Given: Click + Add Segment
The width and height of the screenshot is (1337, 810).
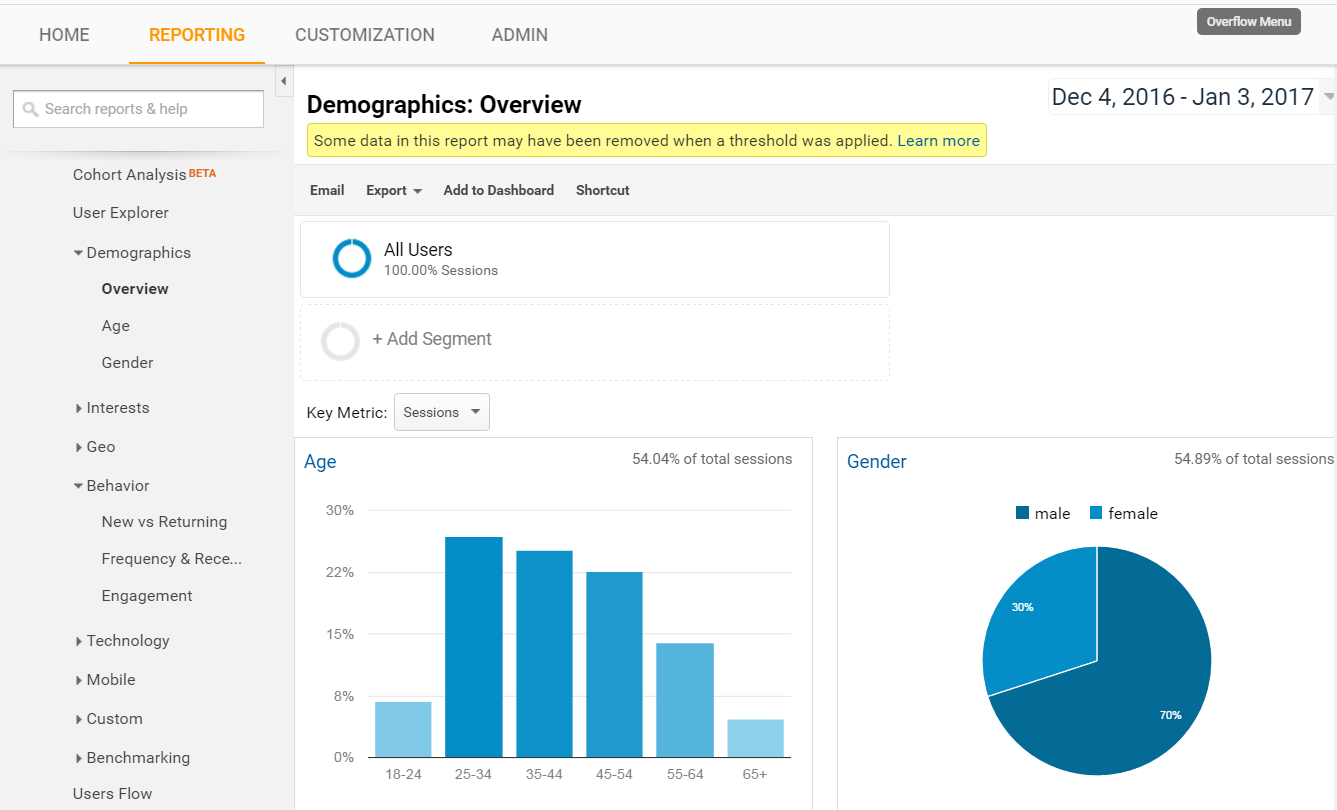Looking at the screenshot, I should coord(432,339).
